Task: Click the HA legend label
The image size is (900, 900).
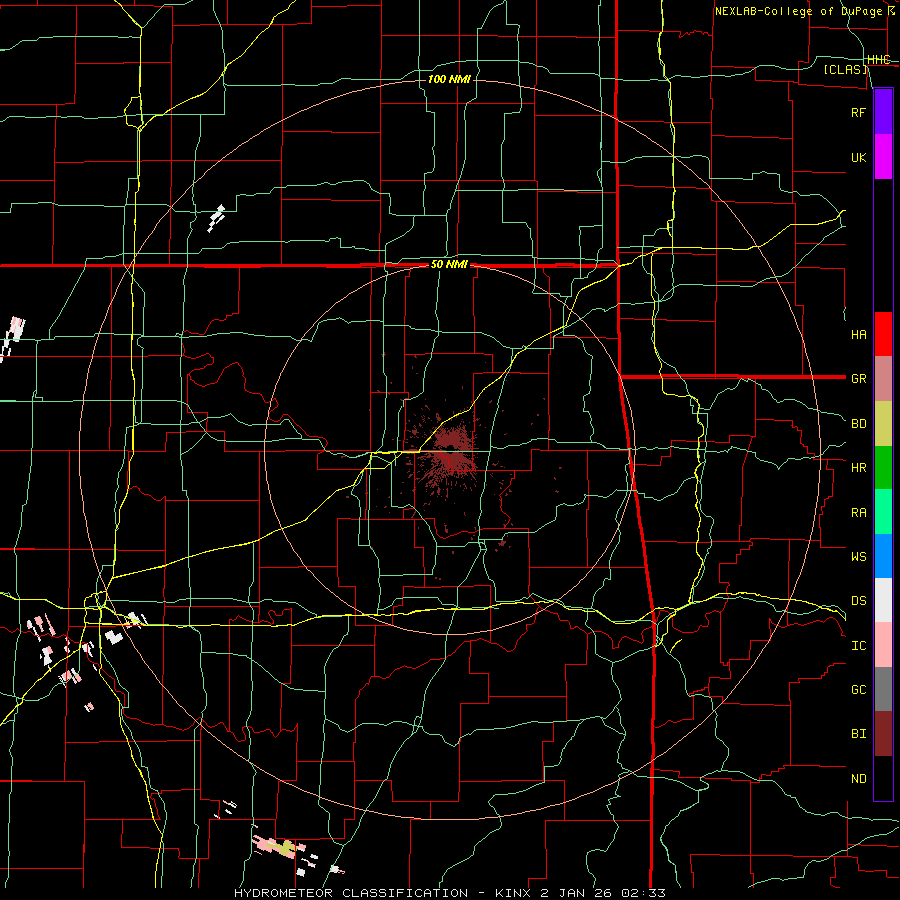Action: [858, 335]
